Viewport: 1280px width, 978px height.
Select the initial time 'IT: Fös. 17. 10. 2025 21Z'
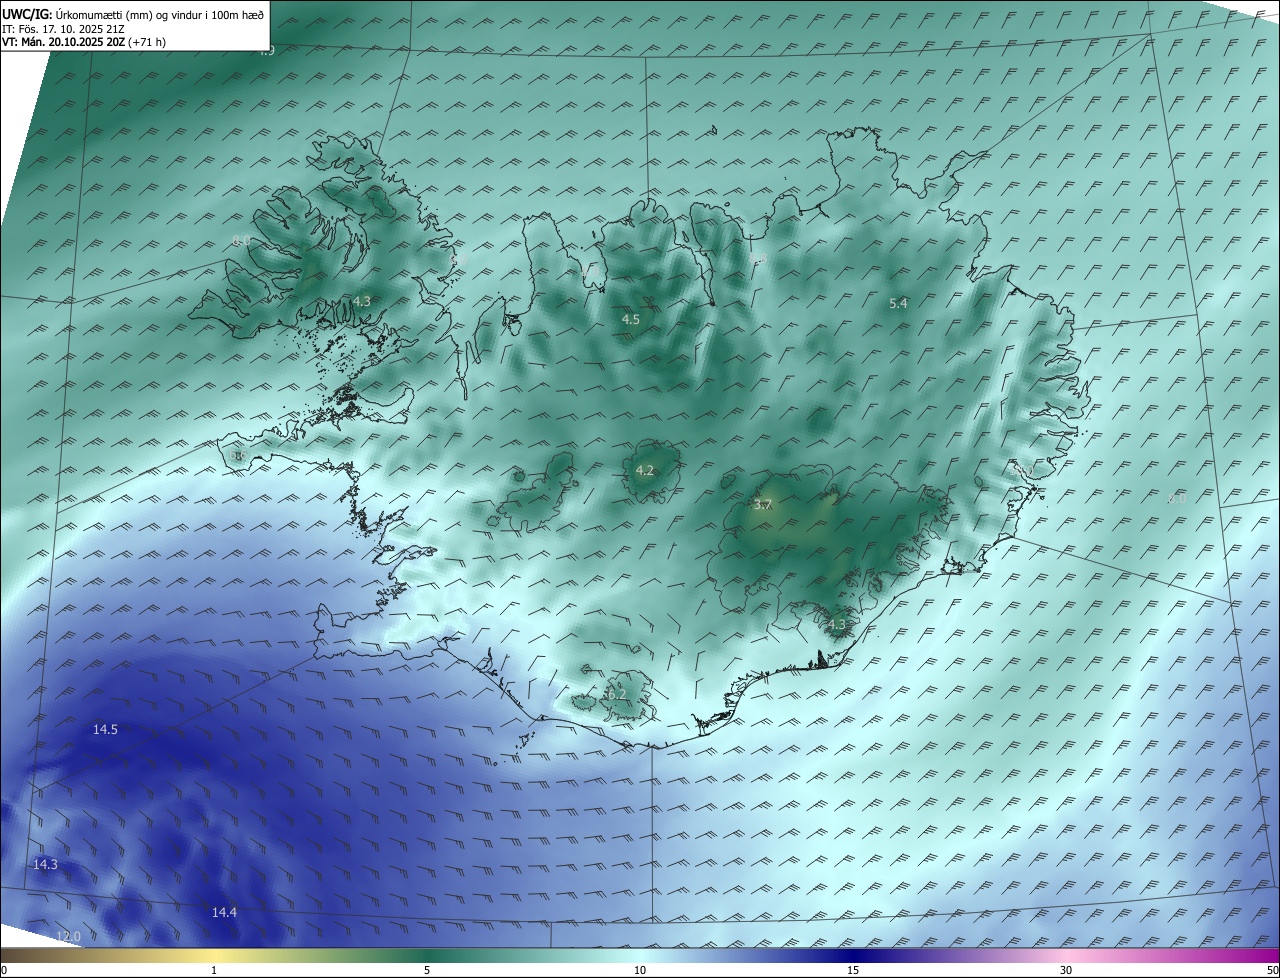tap(63, 29)
